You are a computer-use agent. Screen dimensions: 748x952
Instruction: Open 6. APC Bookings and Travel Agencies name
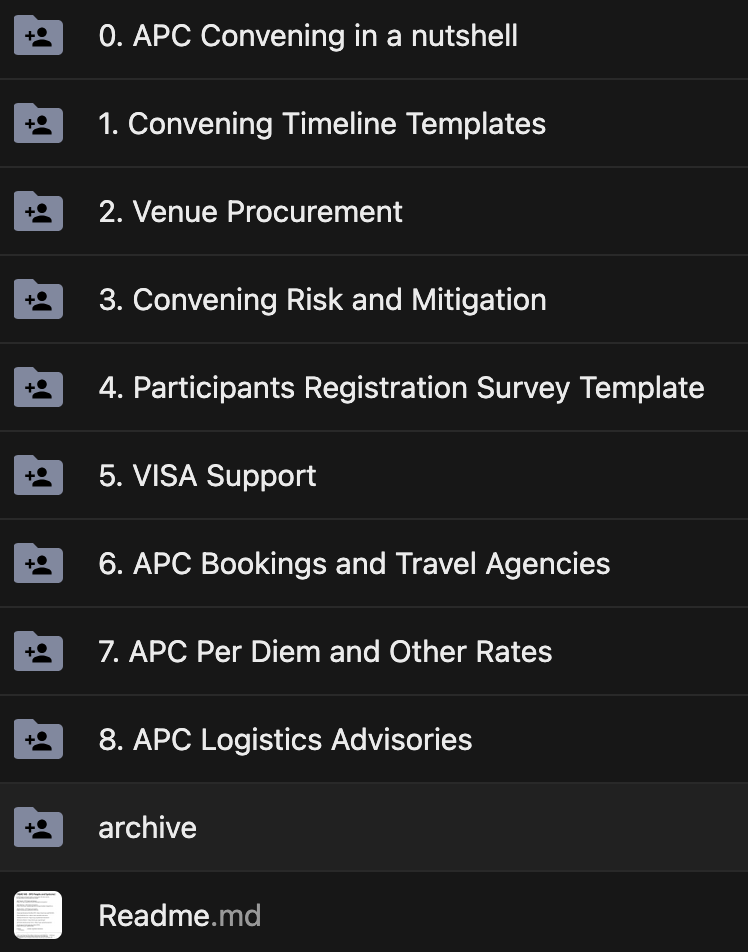click(x=354, y=564)
